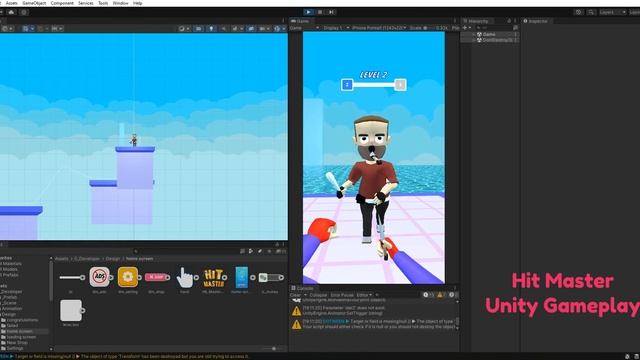Open the Game view mode dropdown
Image resolution: width=640 pixels, height=360 pixels.
point(304,28)
